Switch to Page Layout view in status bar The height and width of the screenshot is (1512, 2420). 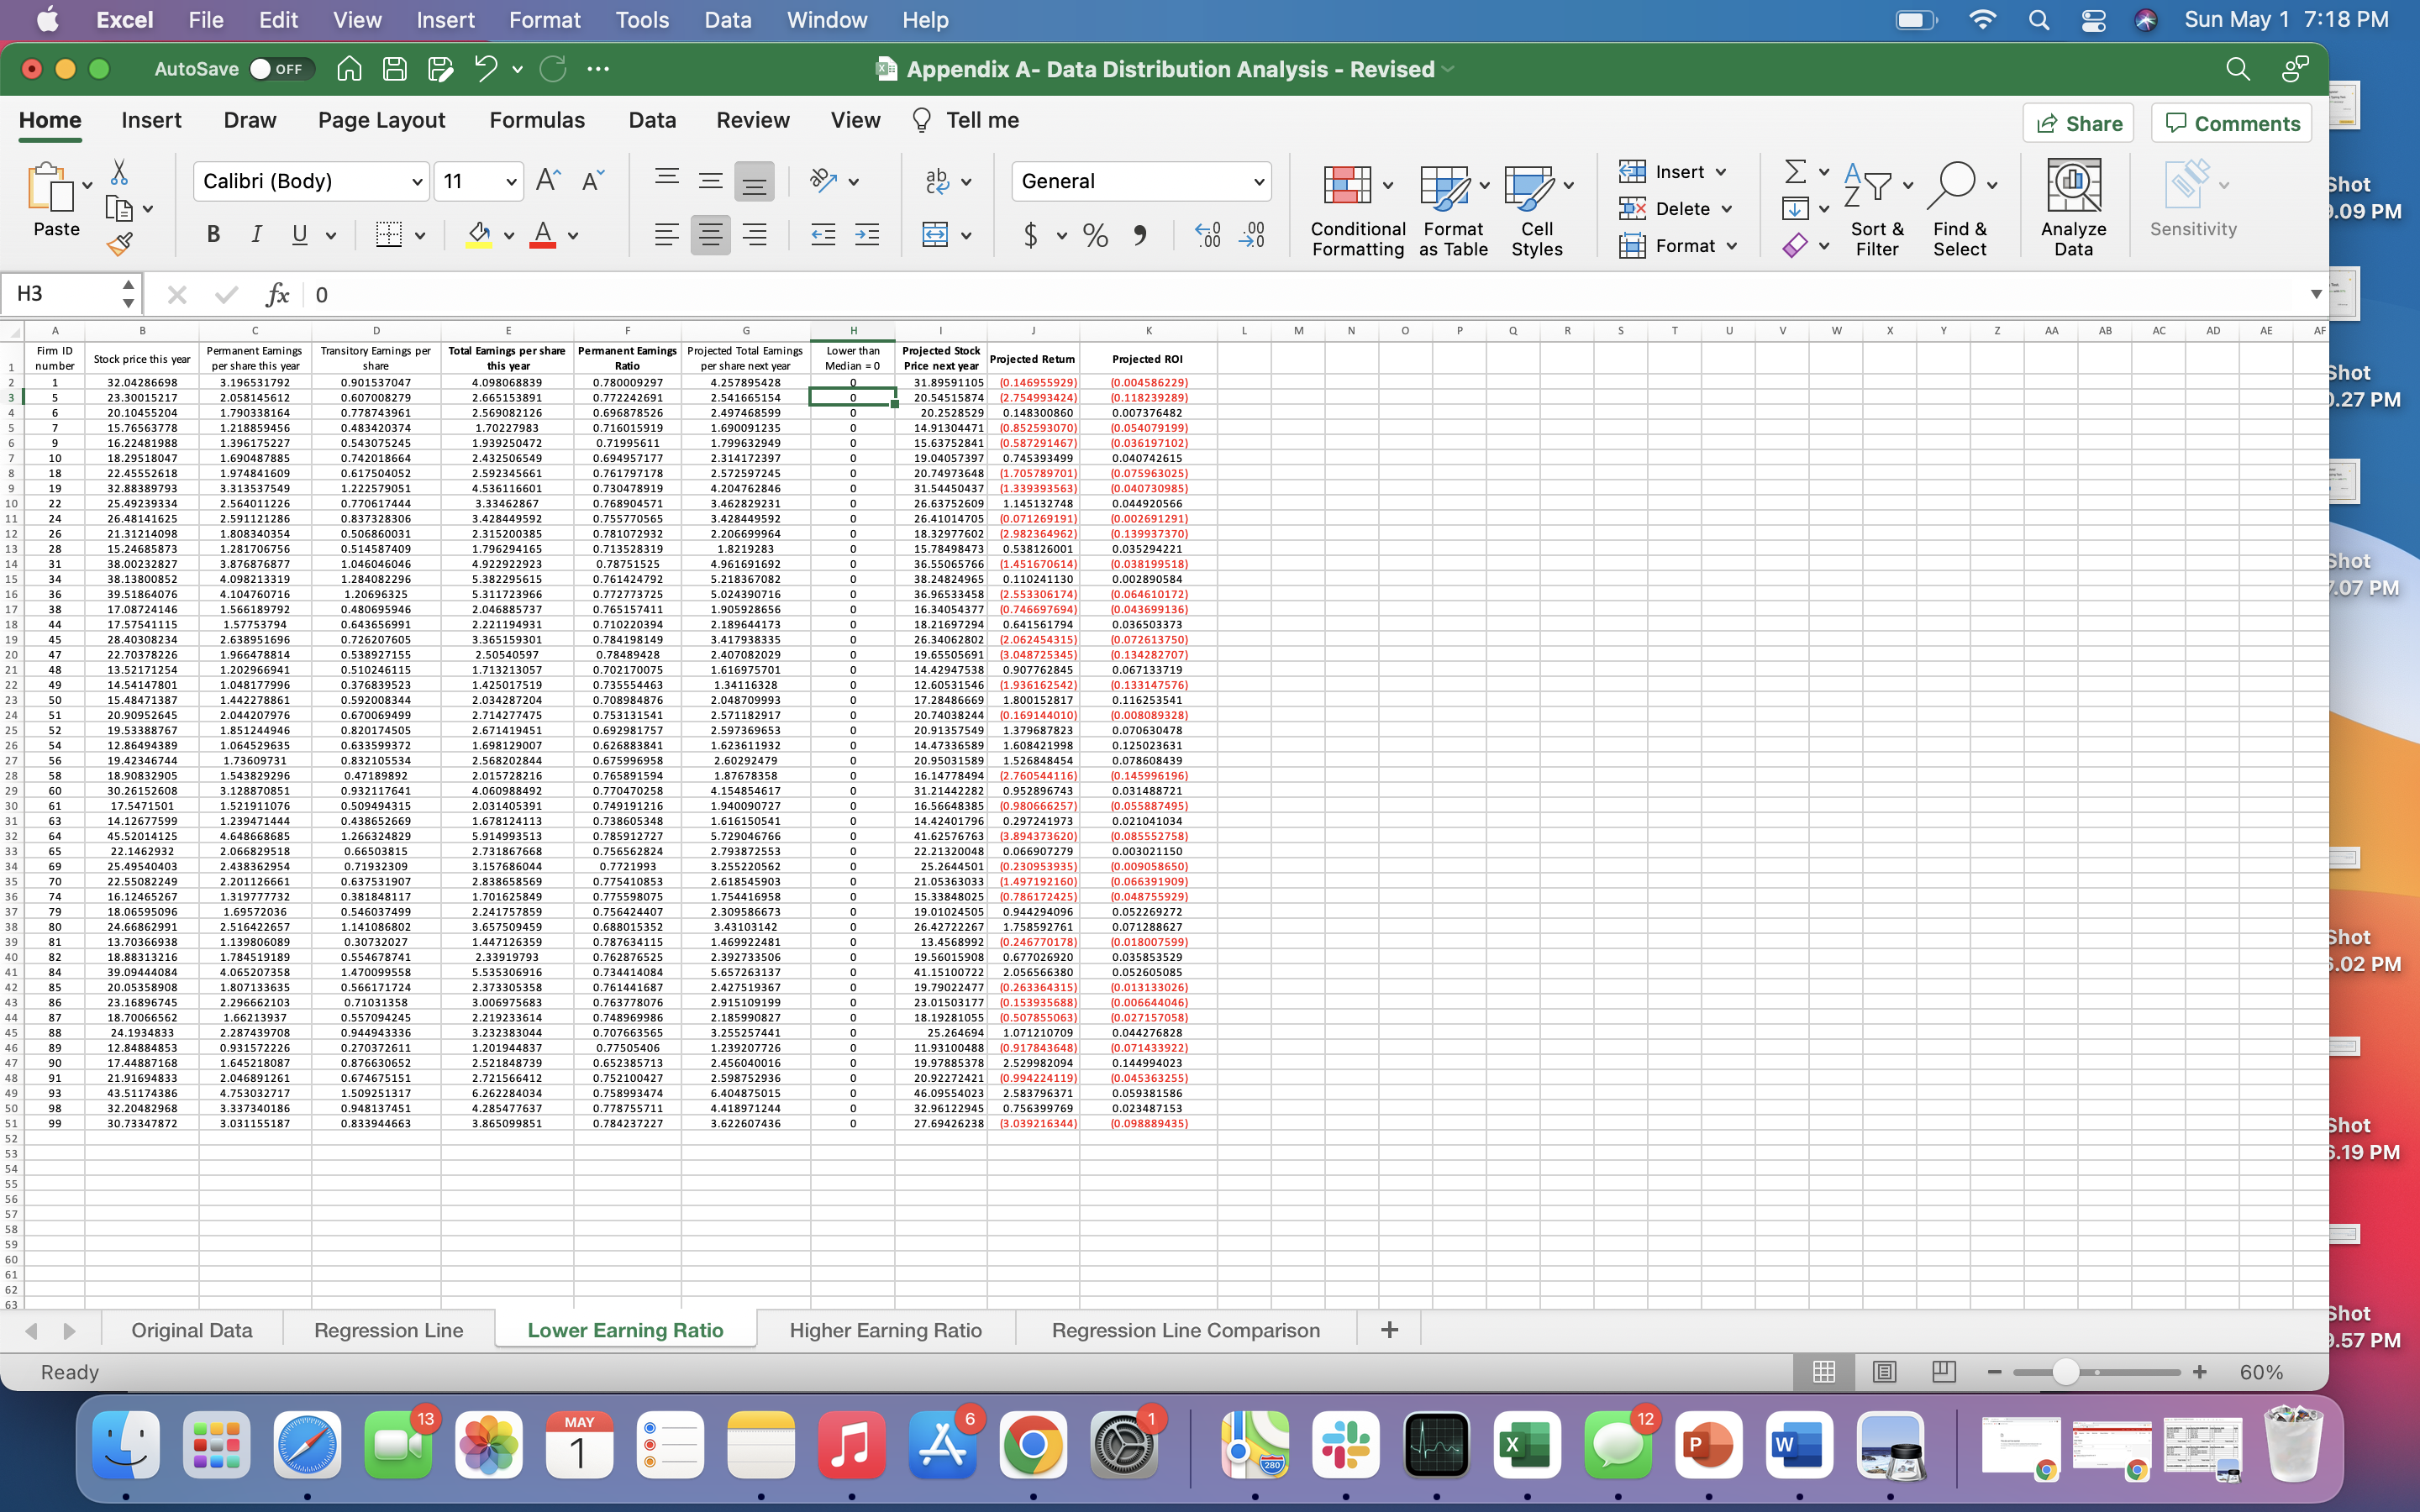[1884, 1372]
